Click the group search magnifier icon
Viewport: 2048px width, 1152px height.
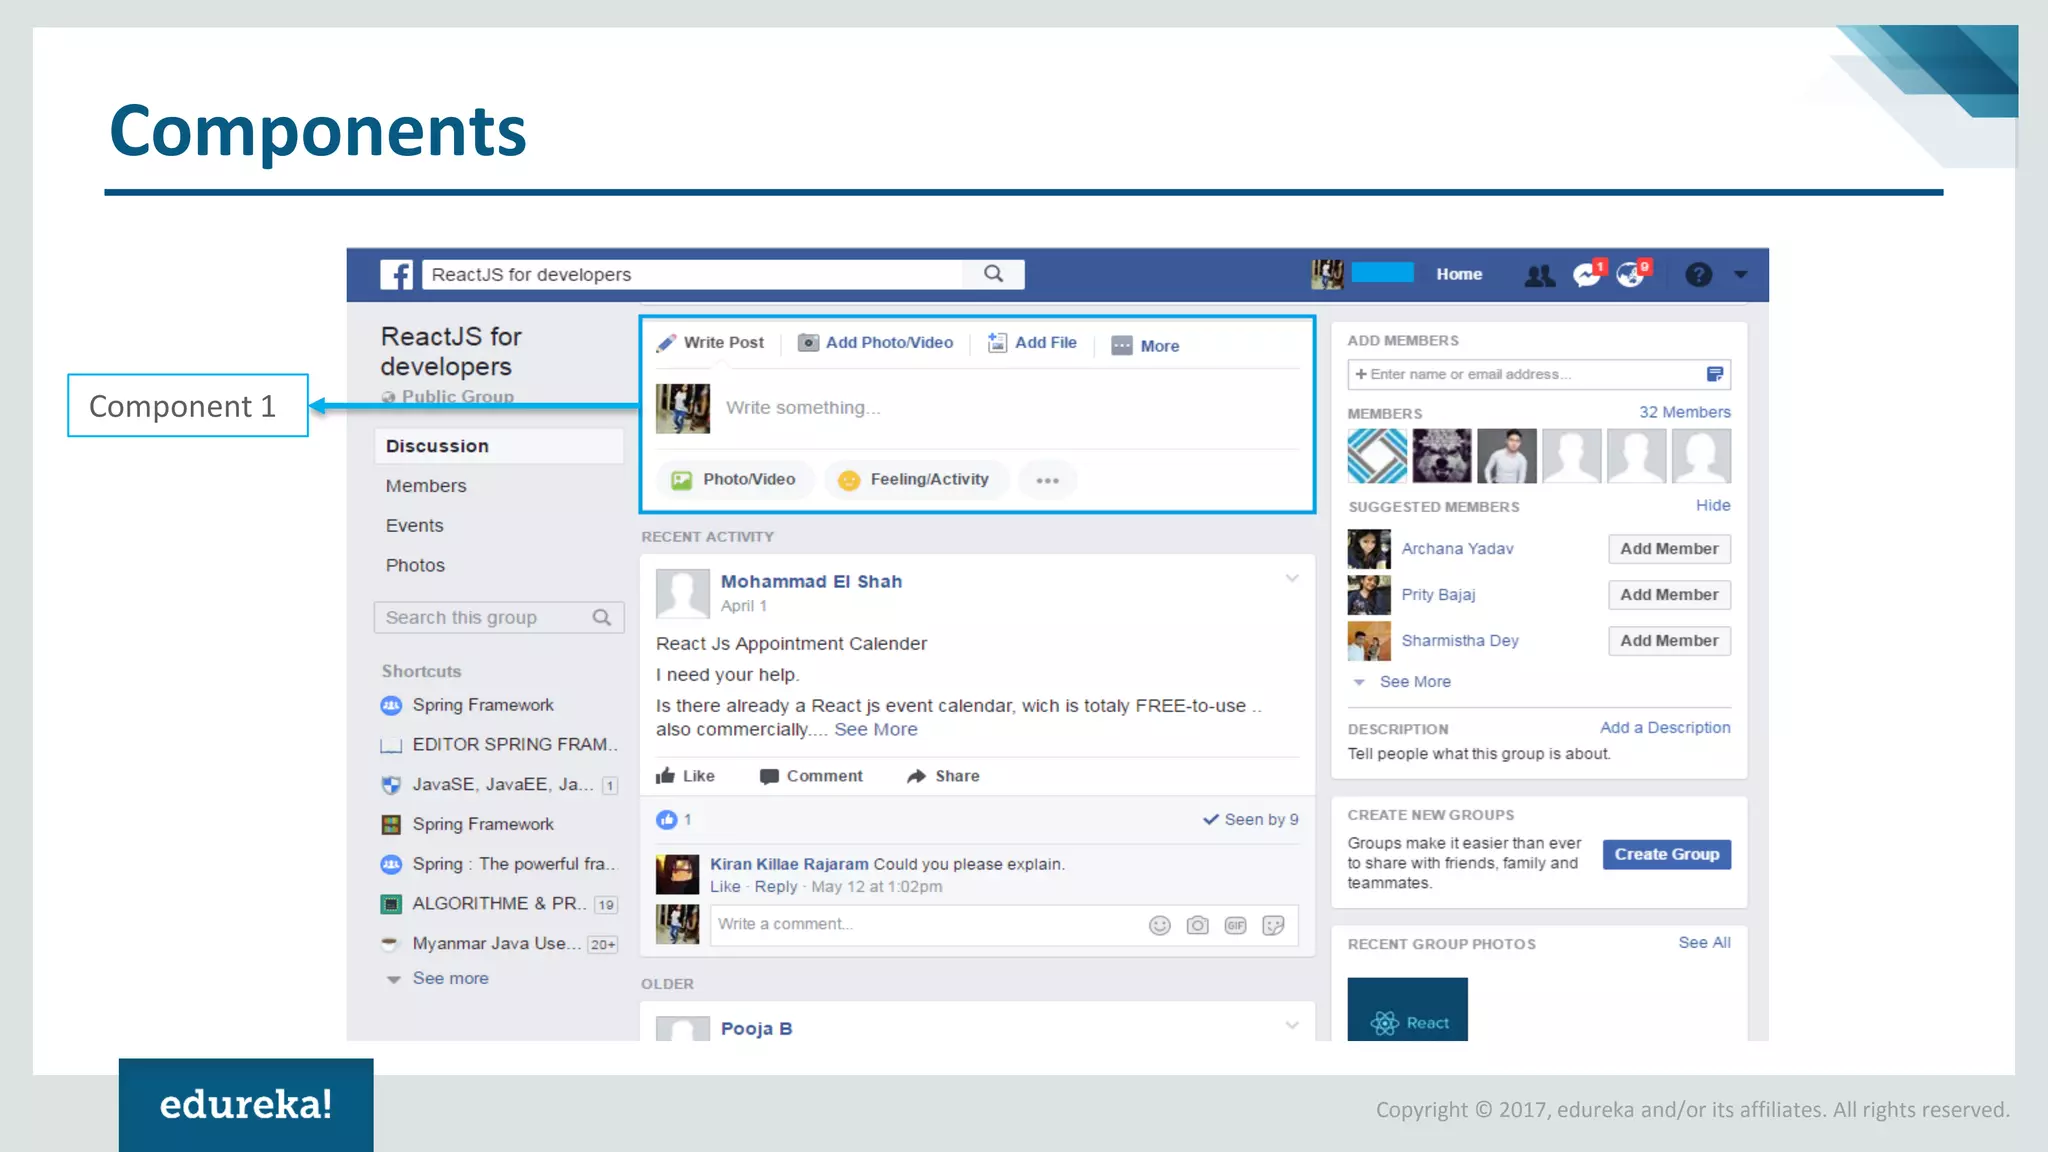(x=602, y=618)
